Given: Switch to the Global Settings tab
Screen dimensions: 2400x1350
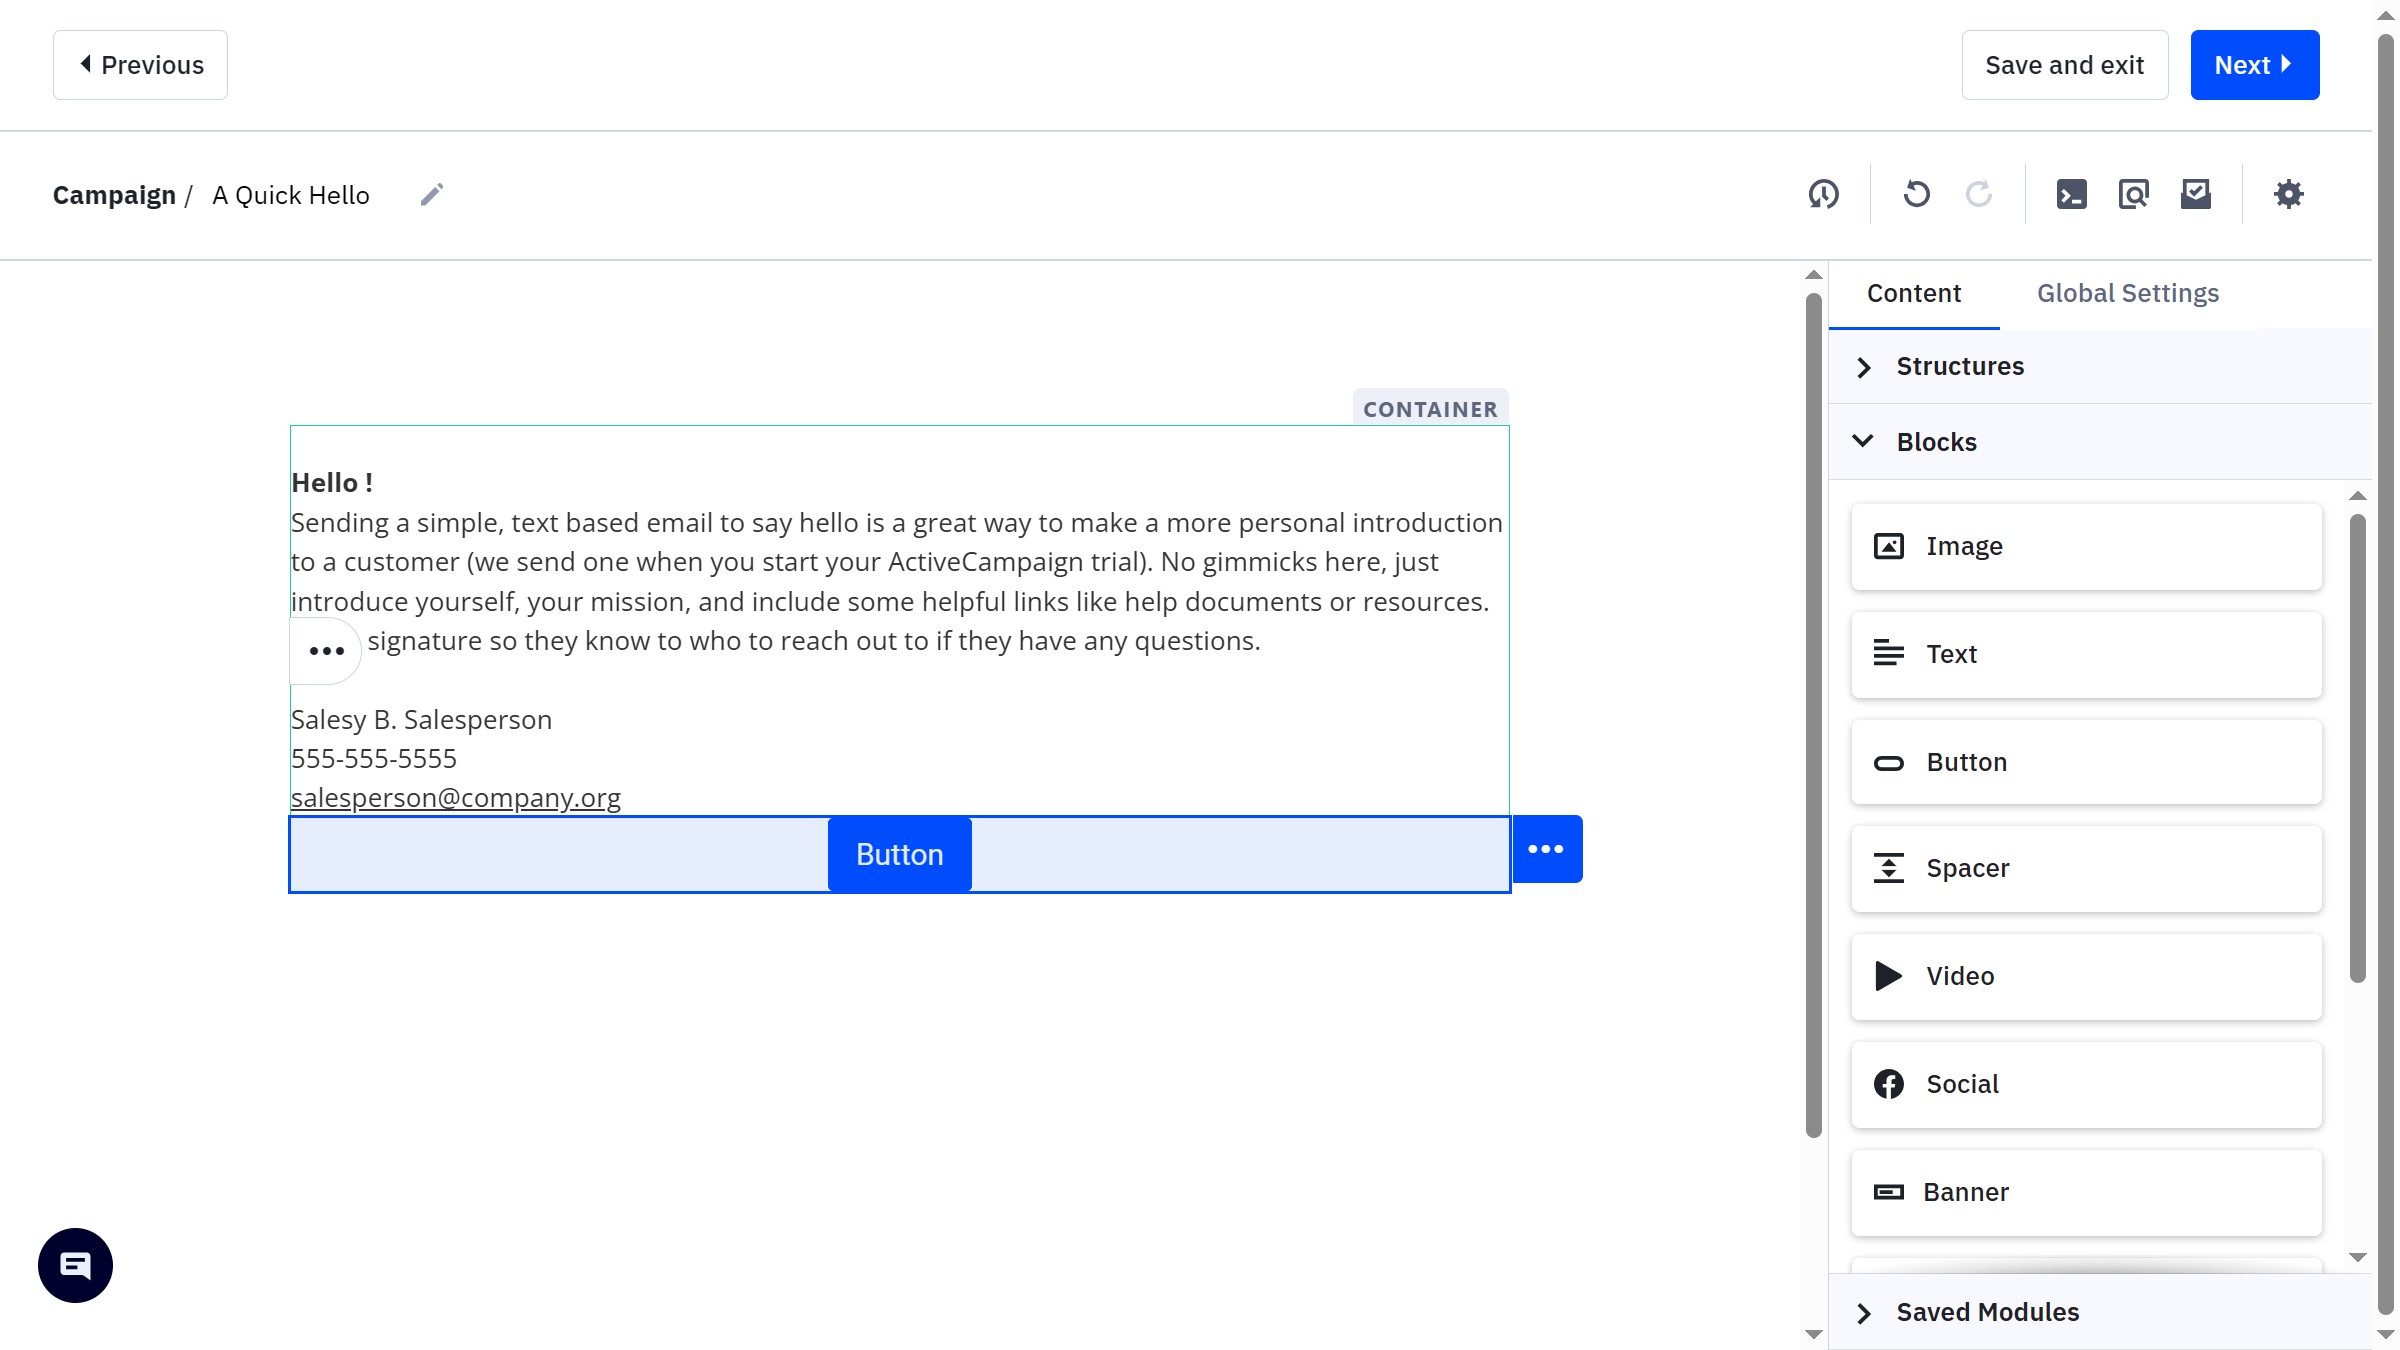Looking at the screenshot, I should pyautogui.click(x=2127, y=293).
